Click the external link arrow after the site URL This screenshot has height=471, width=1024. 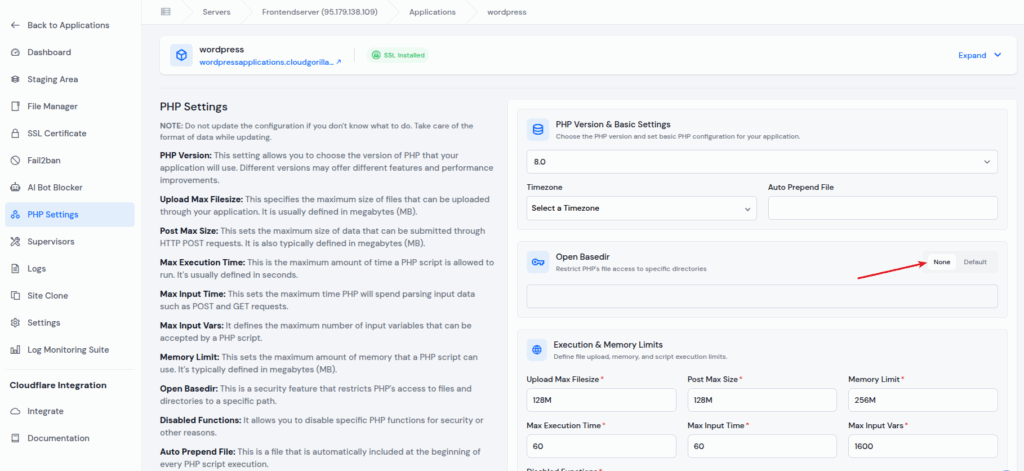click(338, 62)
